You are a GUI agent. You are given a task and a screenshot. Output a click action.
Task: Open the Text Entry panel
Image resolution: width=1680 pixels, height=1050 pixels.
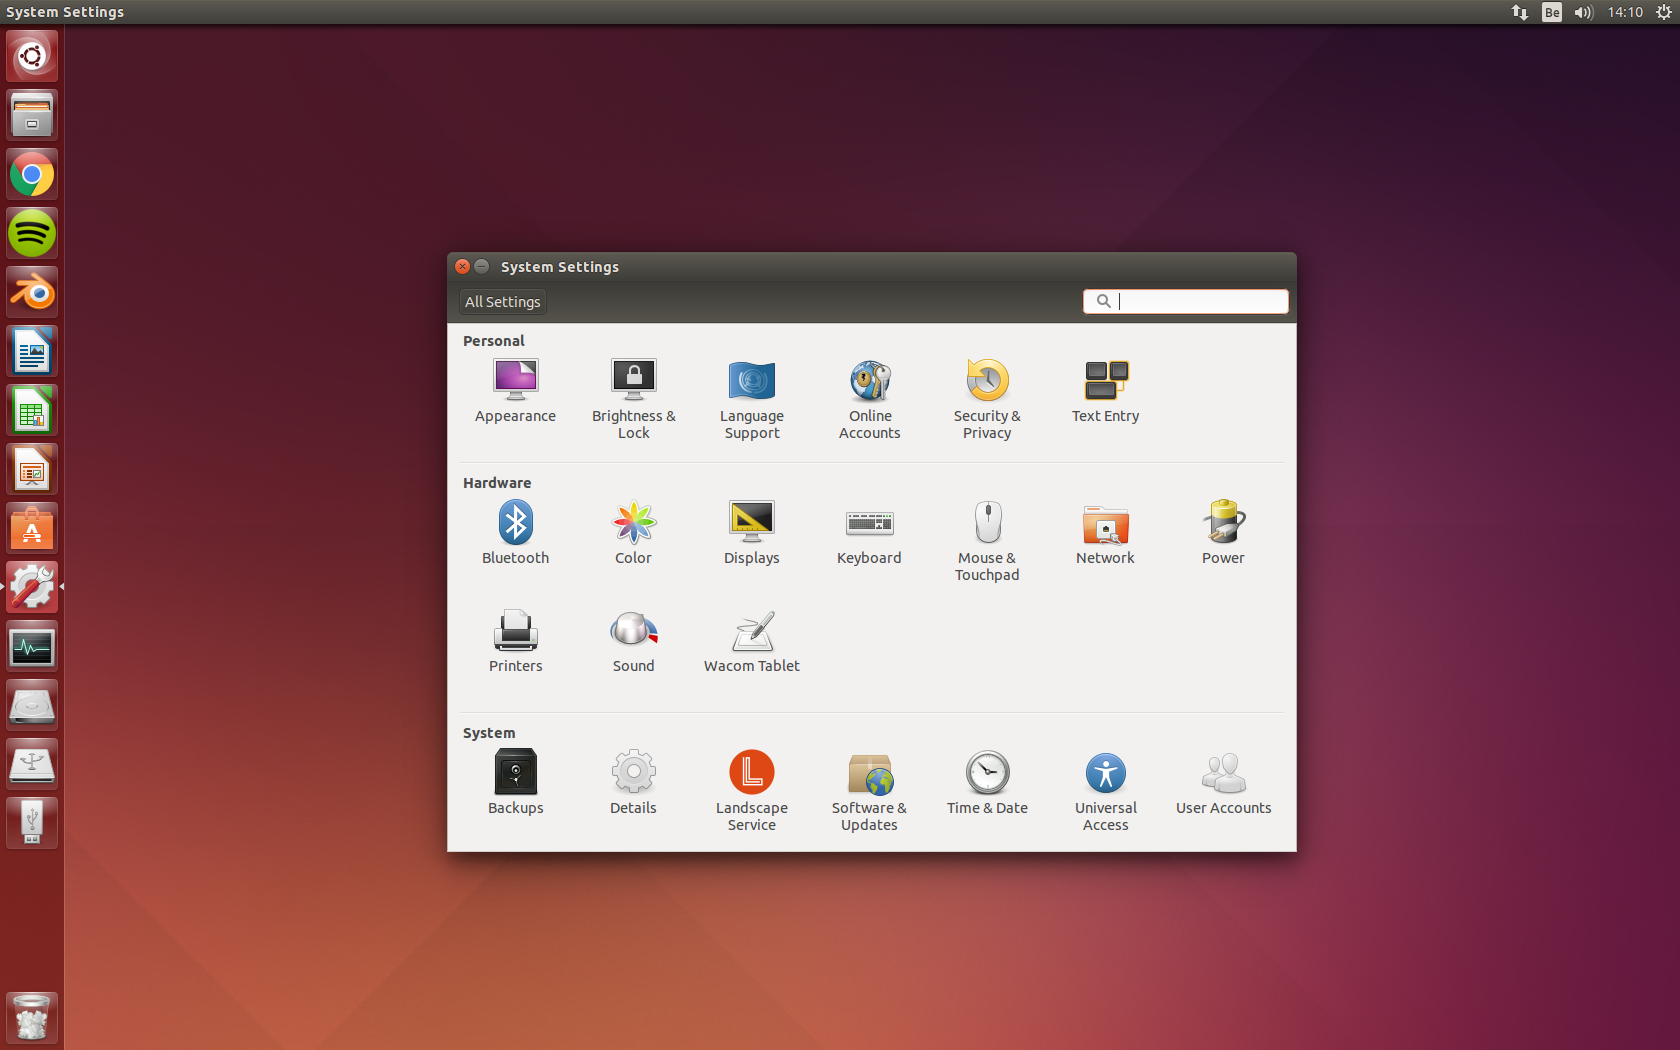[x=1105, y=391]
